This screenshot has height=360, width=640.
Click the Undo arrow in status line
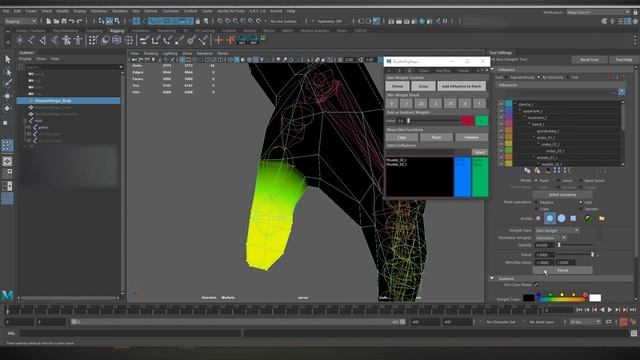(x=72, y=21)
